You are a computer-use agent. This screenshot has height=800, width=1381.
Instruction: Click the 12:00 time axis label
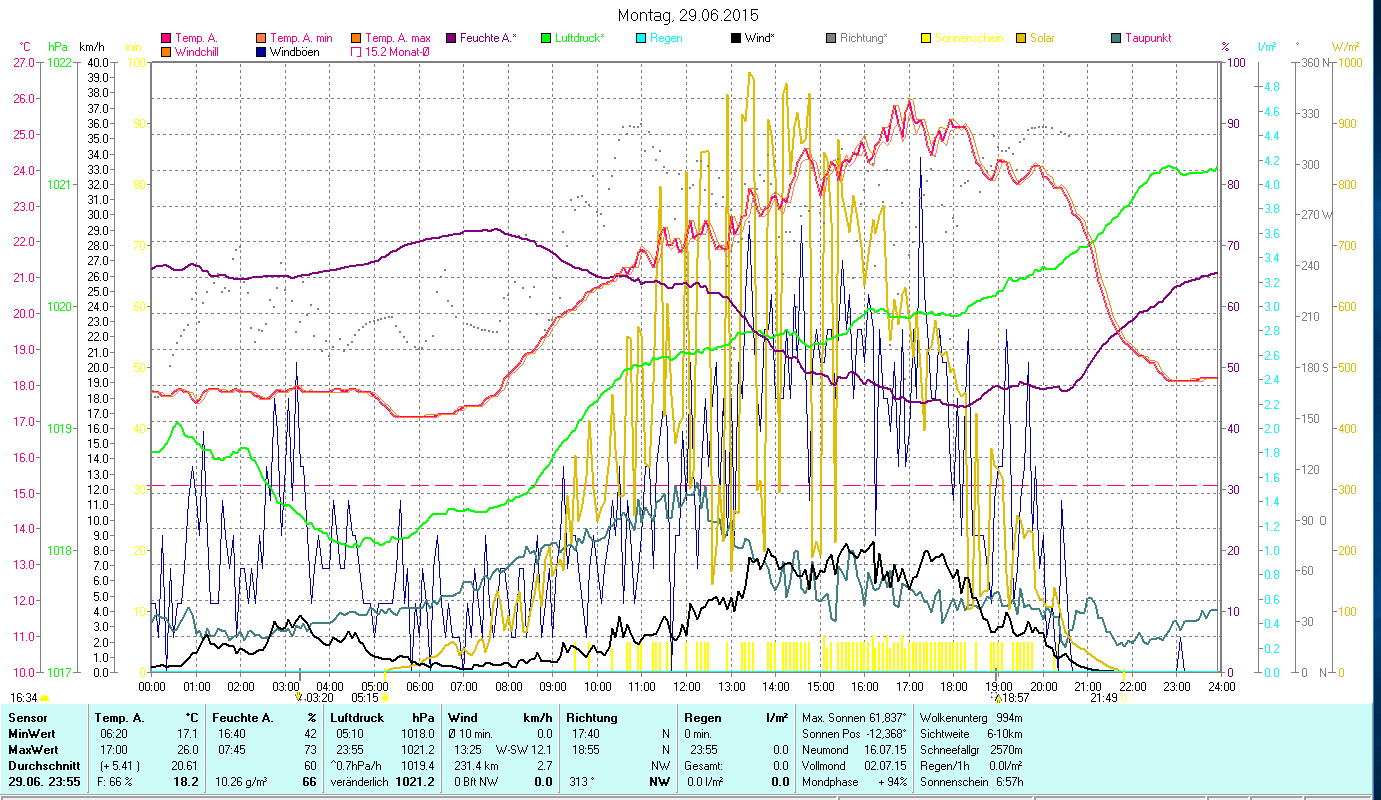pos(687,687)
